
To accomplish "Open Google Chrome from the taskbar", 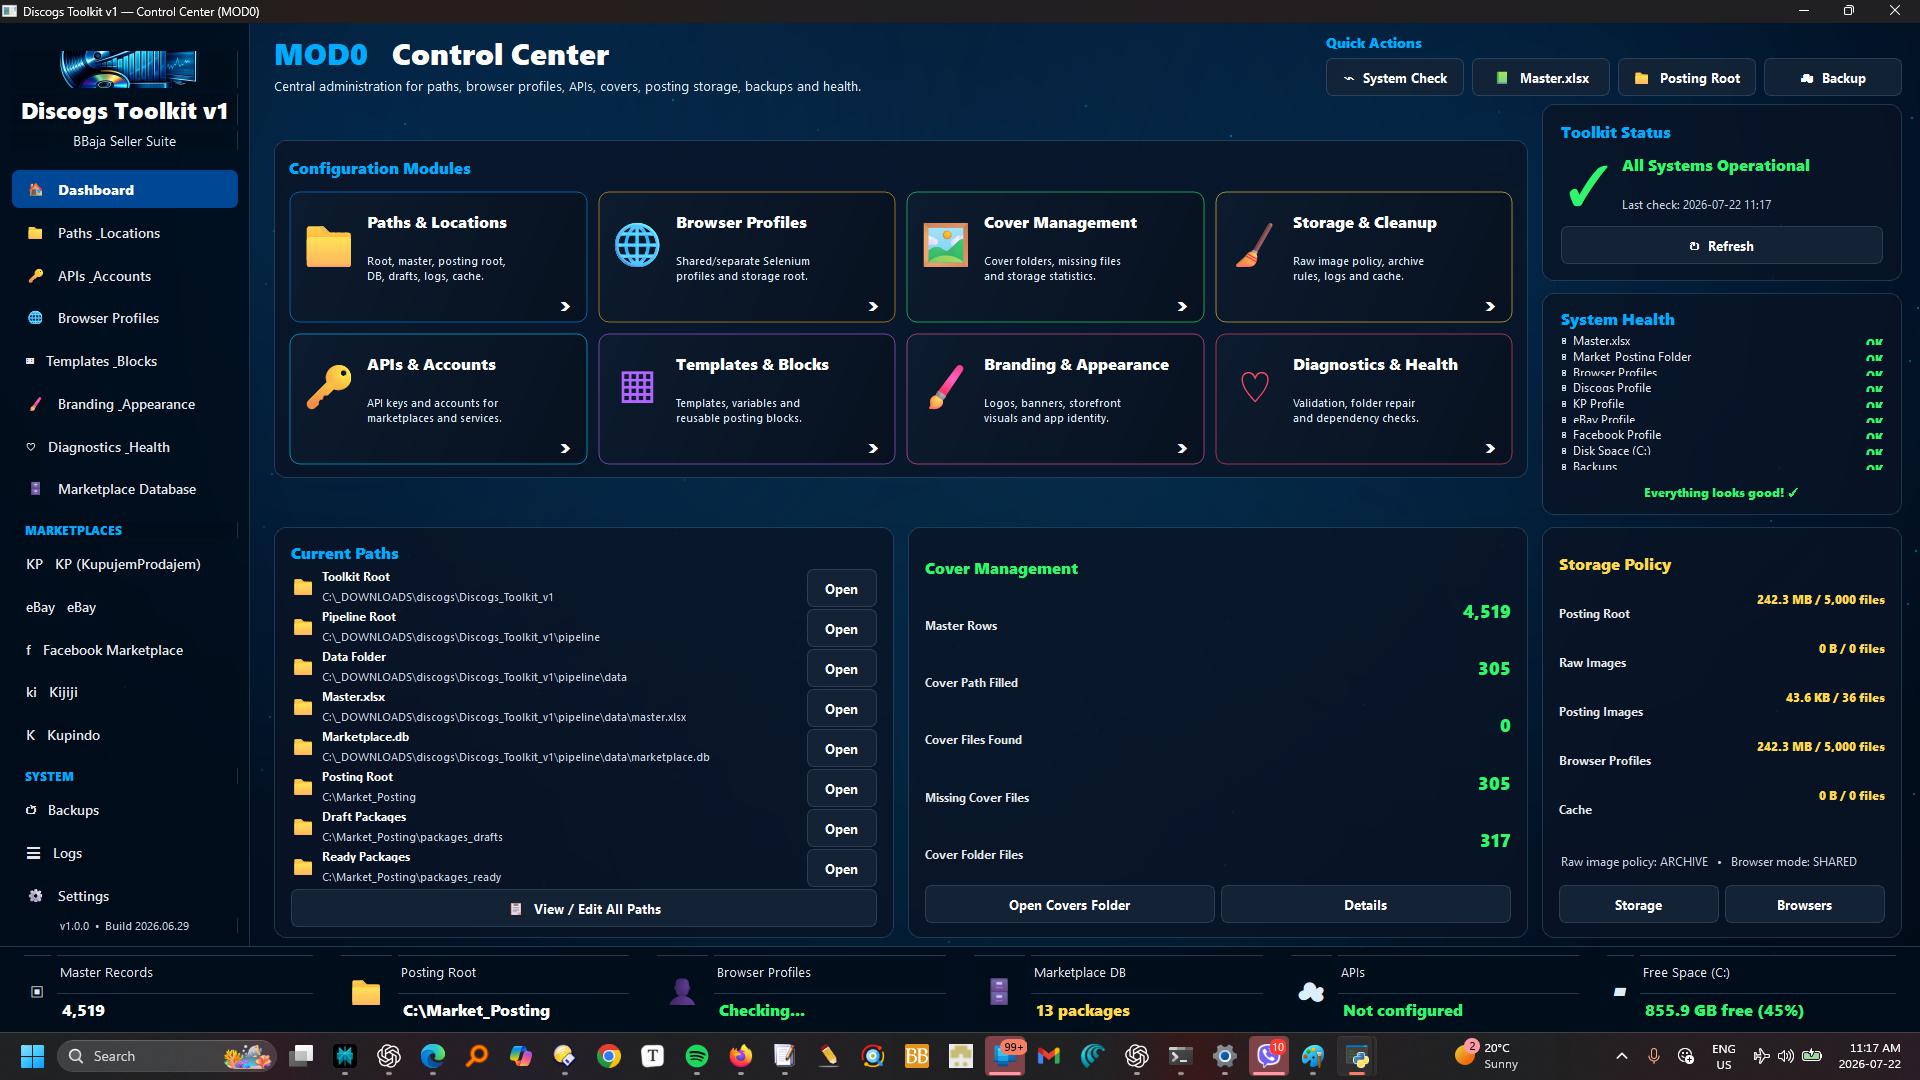I will pos(609,1056).
